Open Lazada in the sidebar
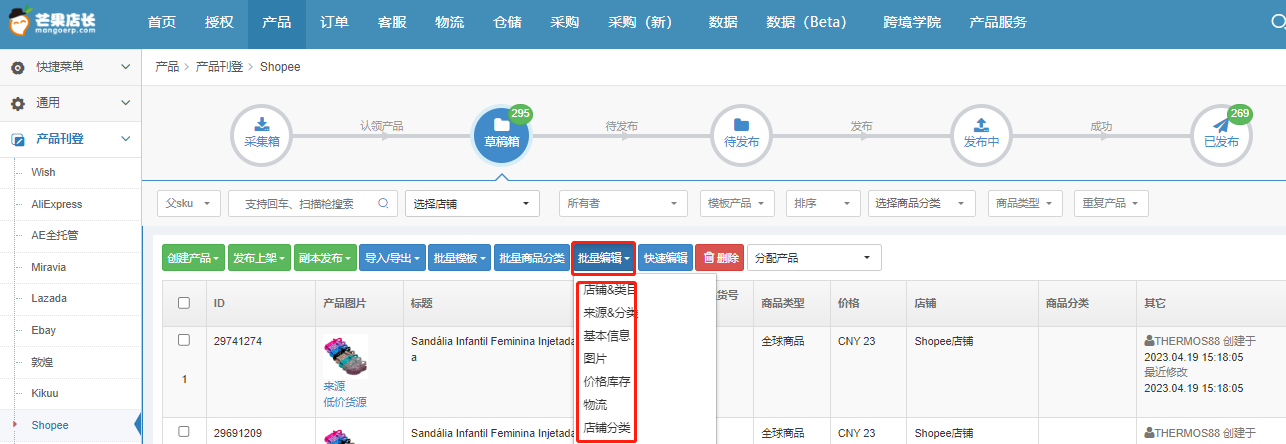 pos(50,299)
